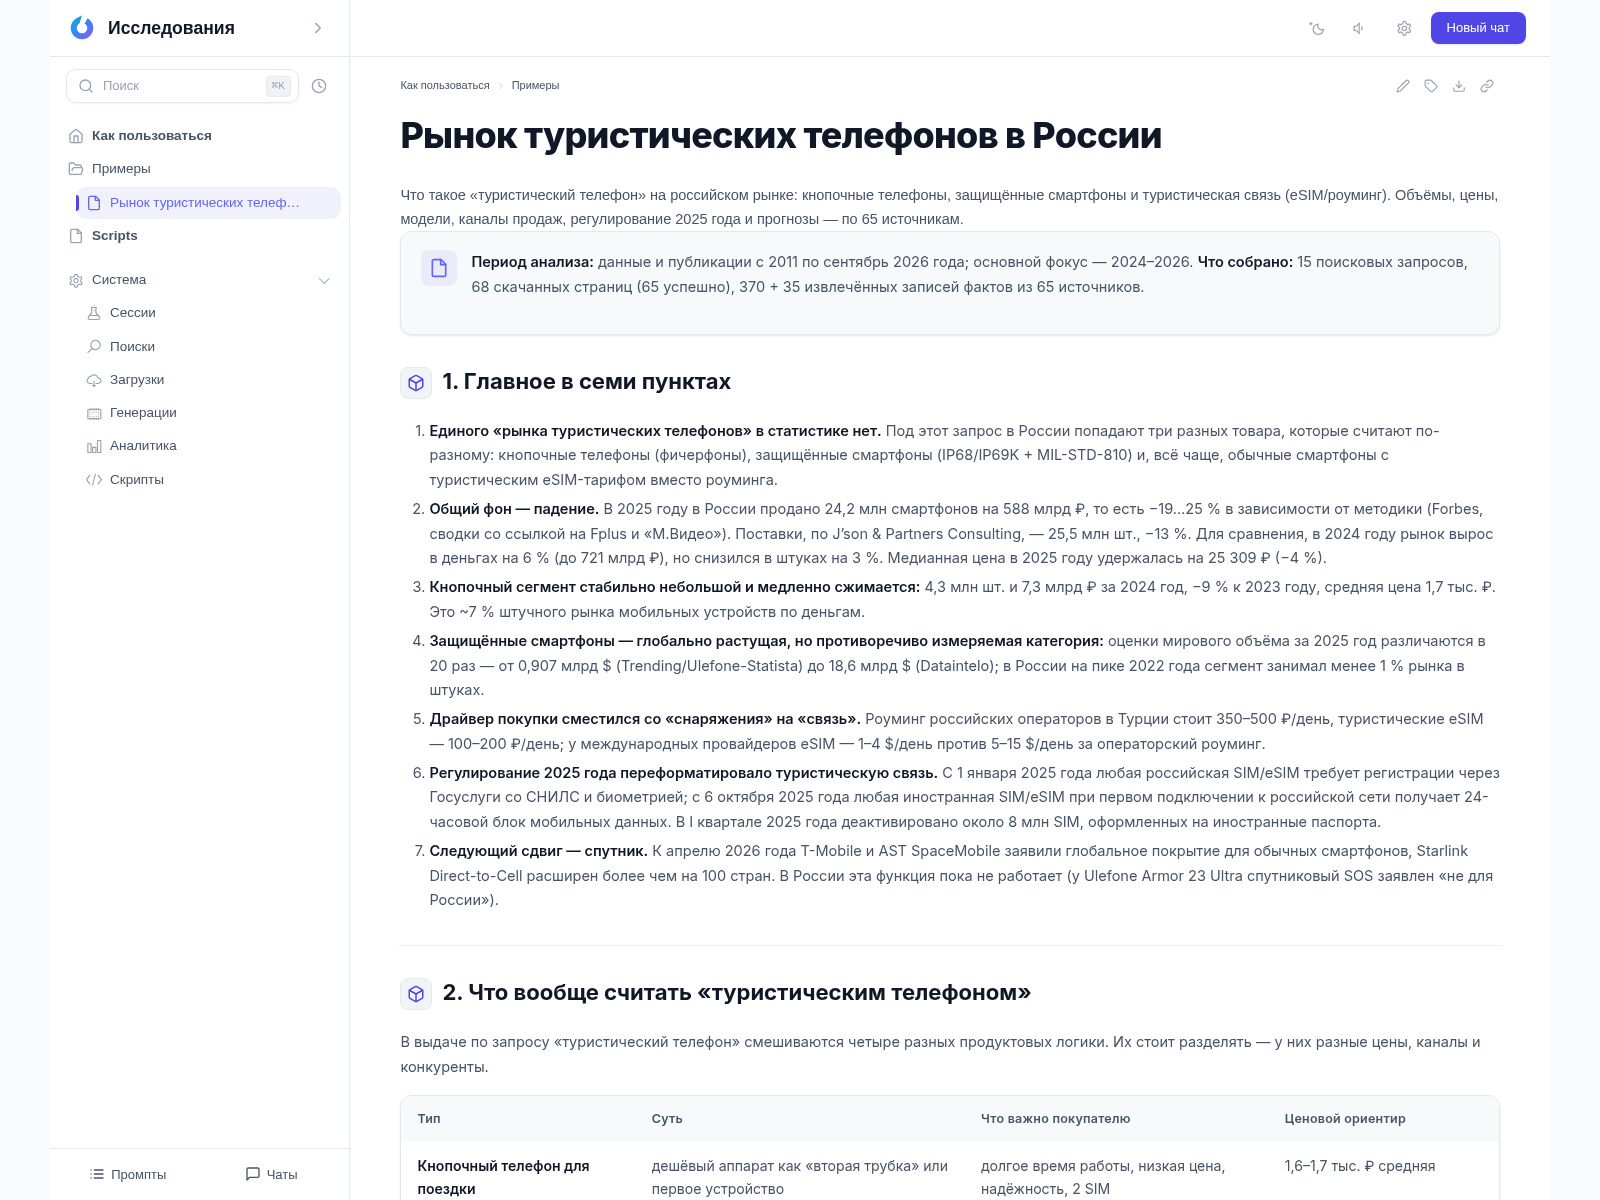Image resolution: width=1600 pixels, height=1200 pixels.
Task: Click the «Суть» table column header
Action: coord(667,1119)
